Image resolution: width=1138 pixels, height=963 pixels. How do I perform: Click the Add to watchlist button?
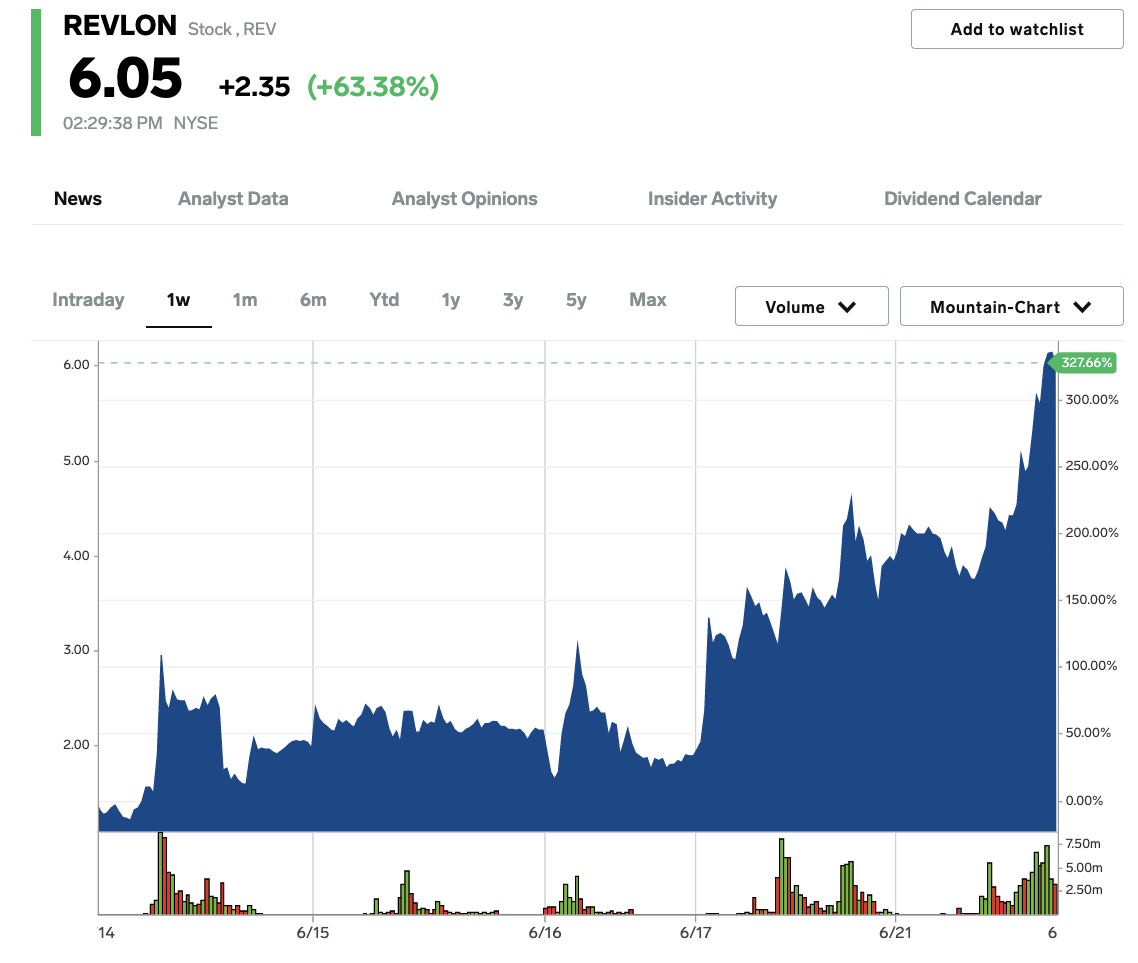(x=1017, y=29)
